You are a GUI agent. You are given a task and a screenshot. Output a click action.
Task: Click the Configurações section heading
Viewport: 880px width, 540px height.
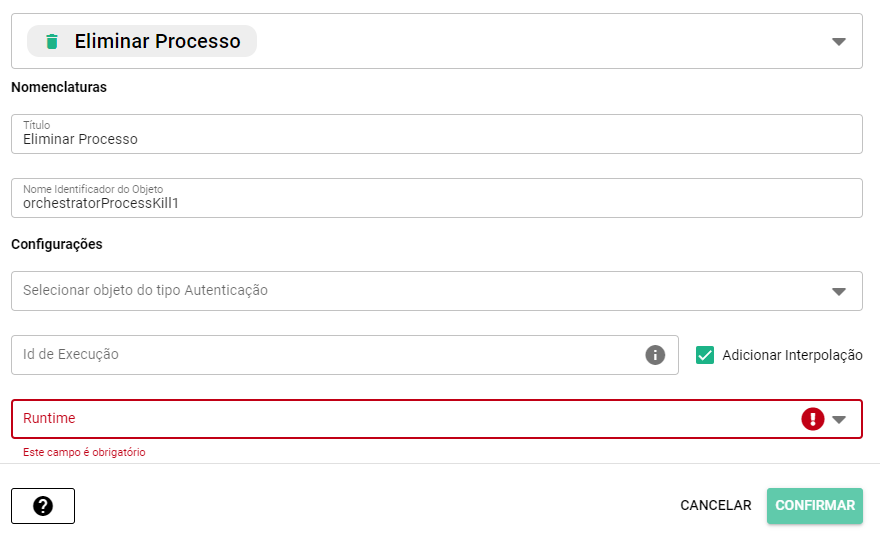point(57,244)
